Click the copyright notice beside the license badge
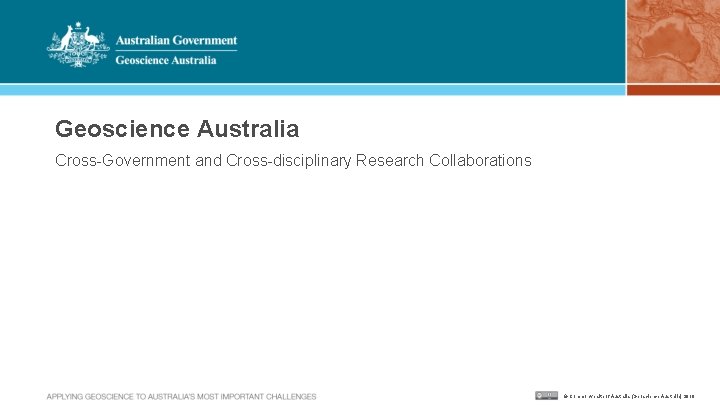 pos(629,396)
